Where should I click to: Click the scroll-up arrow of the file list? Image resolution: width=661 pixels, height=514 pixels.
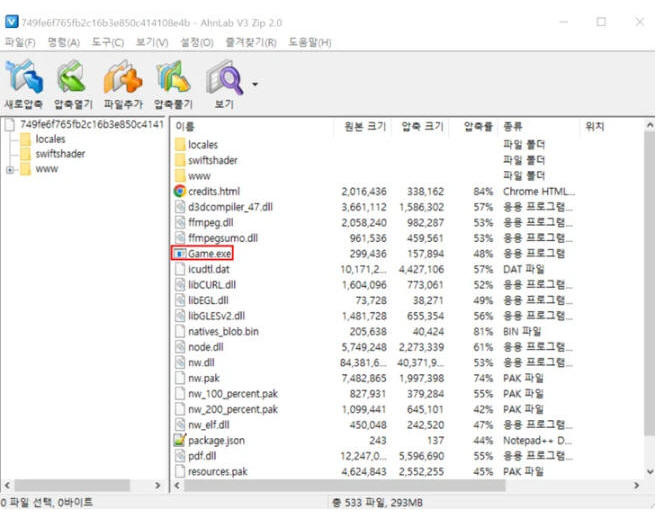click(x=650, y=125)
